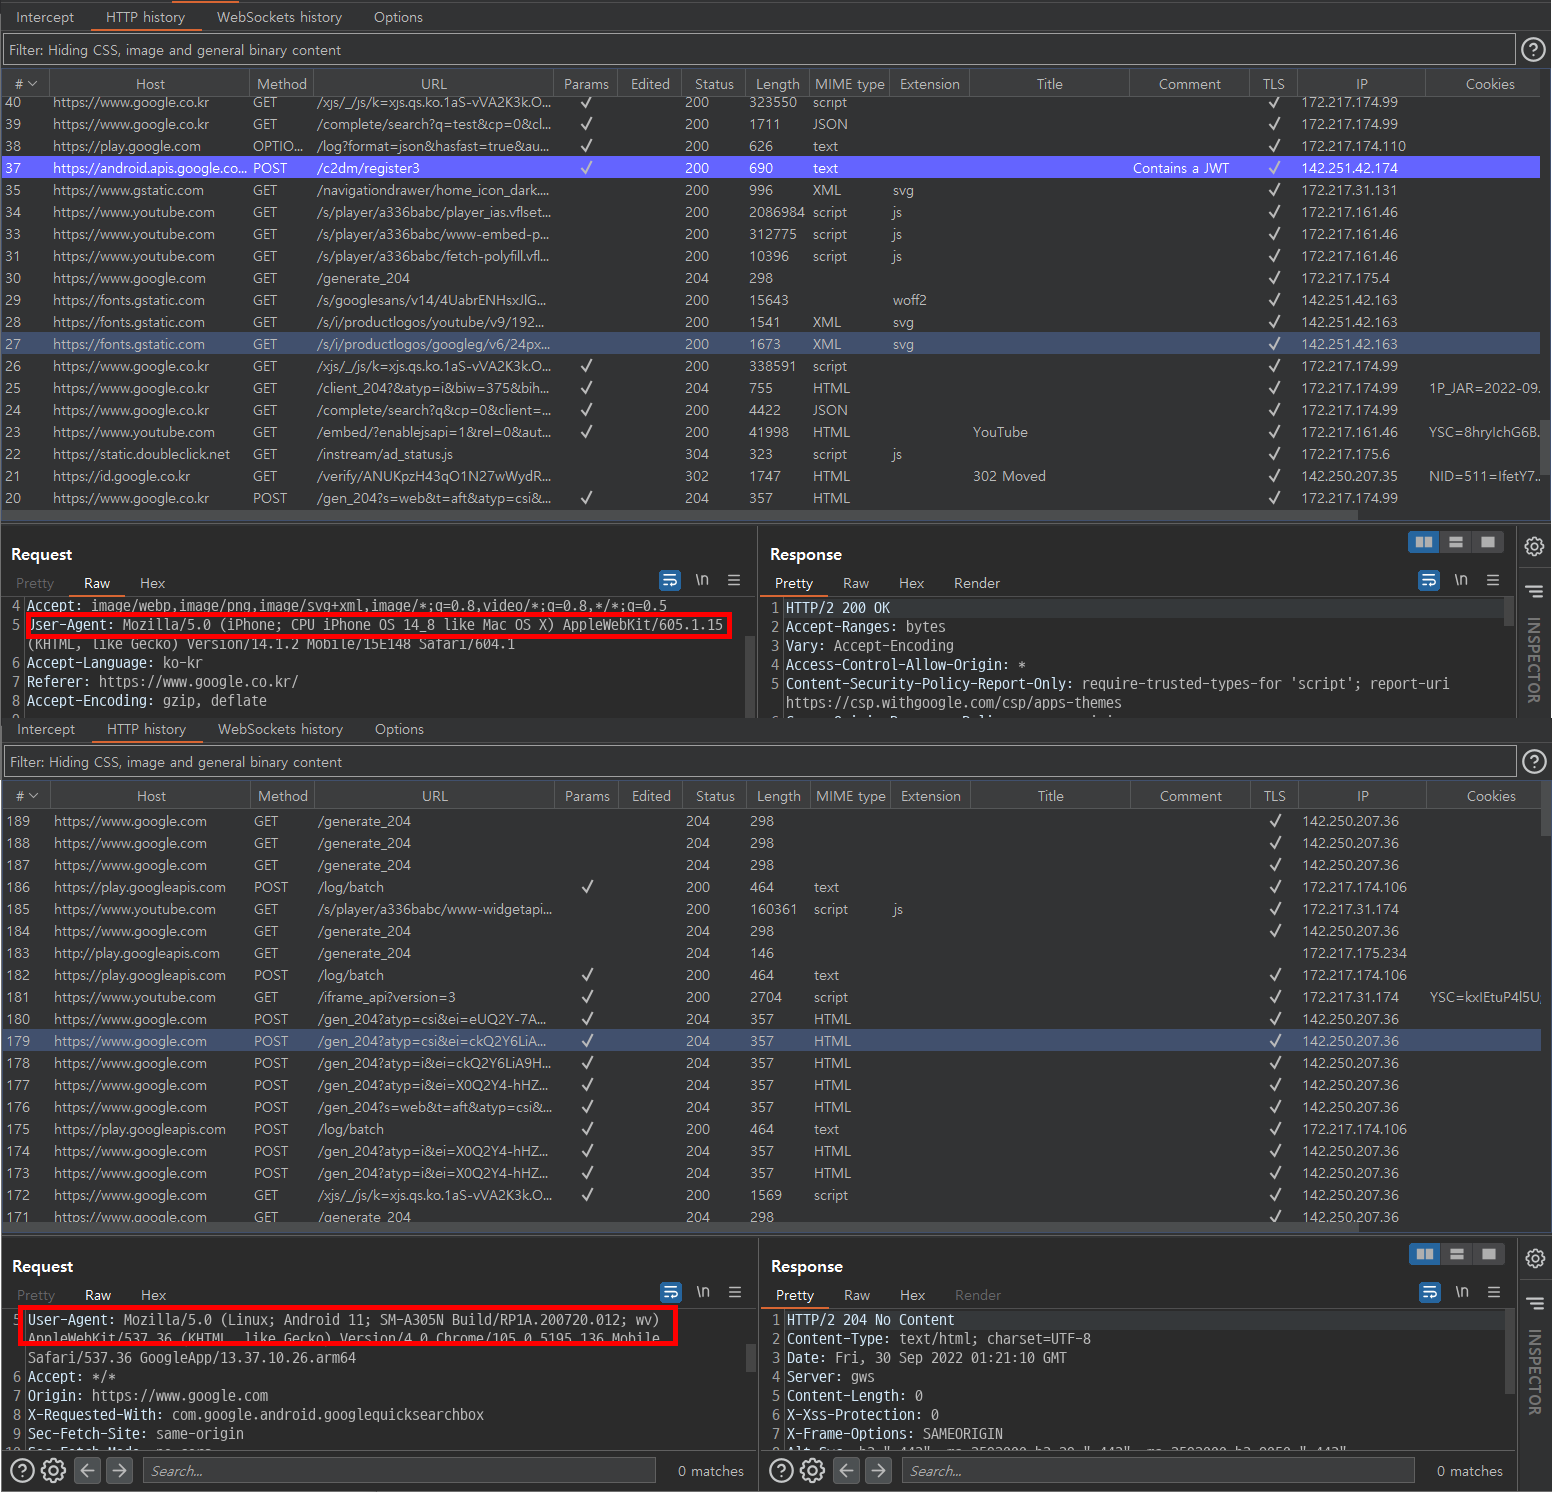
Task: Open search settings gear under Request panel
Action: pyautogui.click(x=54, y=1470)
